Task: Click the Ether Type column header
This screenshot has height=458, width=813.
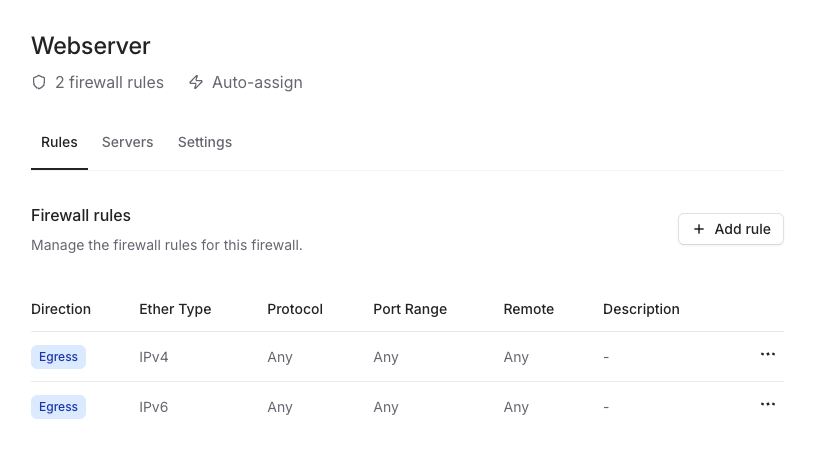Action: point(175,309)
